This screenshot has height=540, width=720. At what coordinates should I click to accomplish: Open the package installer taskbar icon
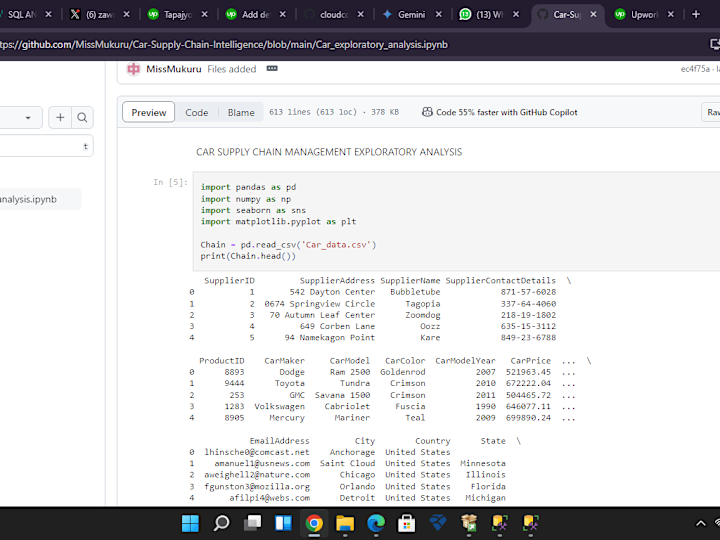tap(469, 523)
